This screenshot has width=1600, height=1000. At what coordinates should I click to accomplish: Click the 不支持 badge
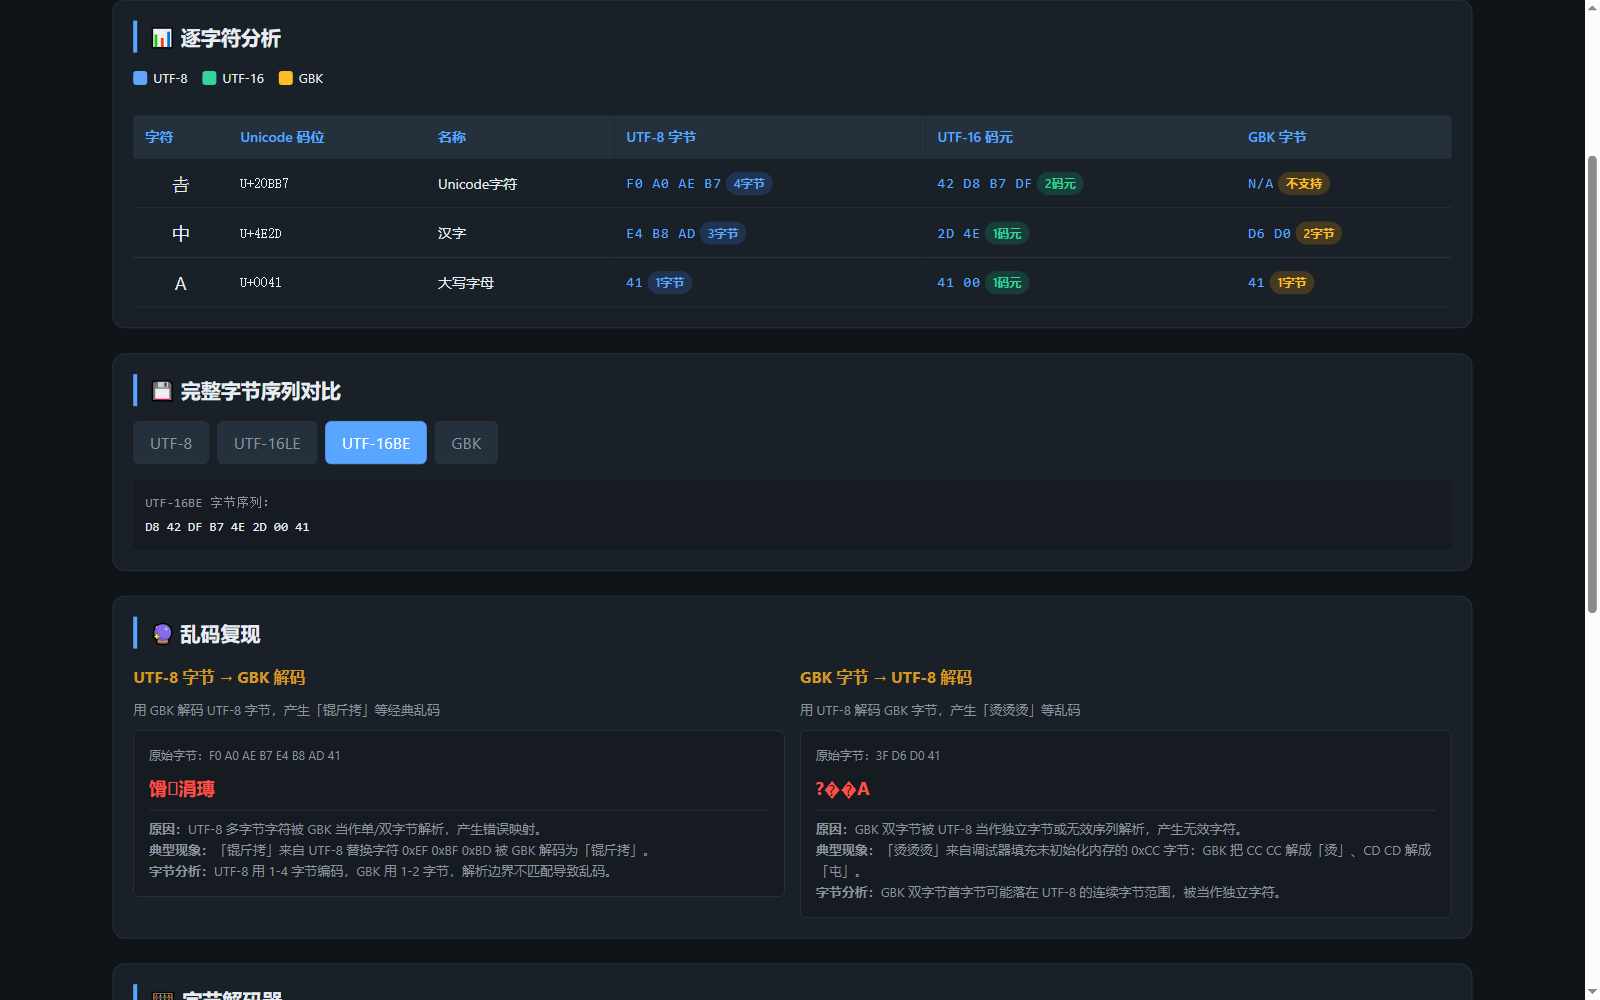pos(1304,184)
